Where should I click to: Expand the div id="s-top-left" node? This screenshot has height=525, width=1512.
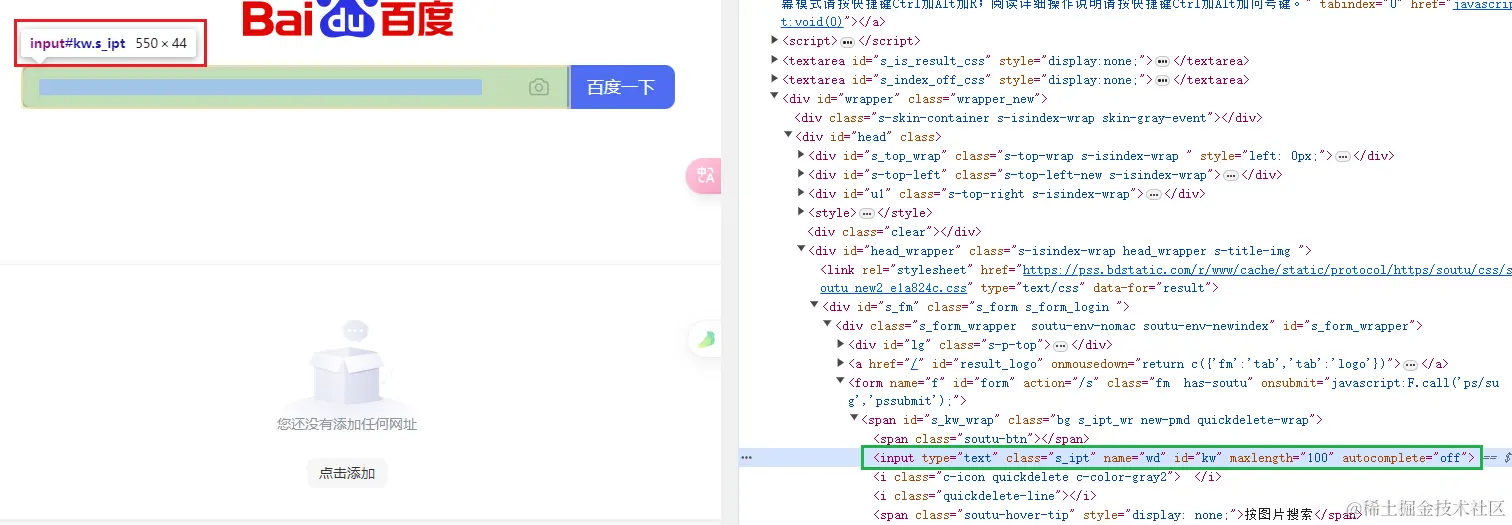point(801,174)
